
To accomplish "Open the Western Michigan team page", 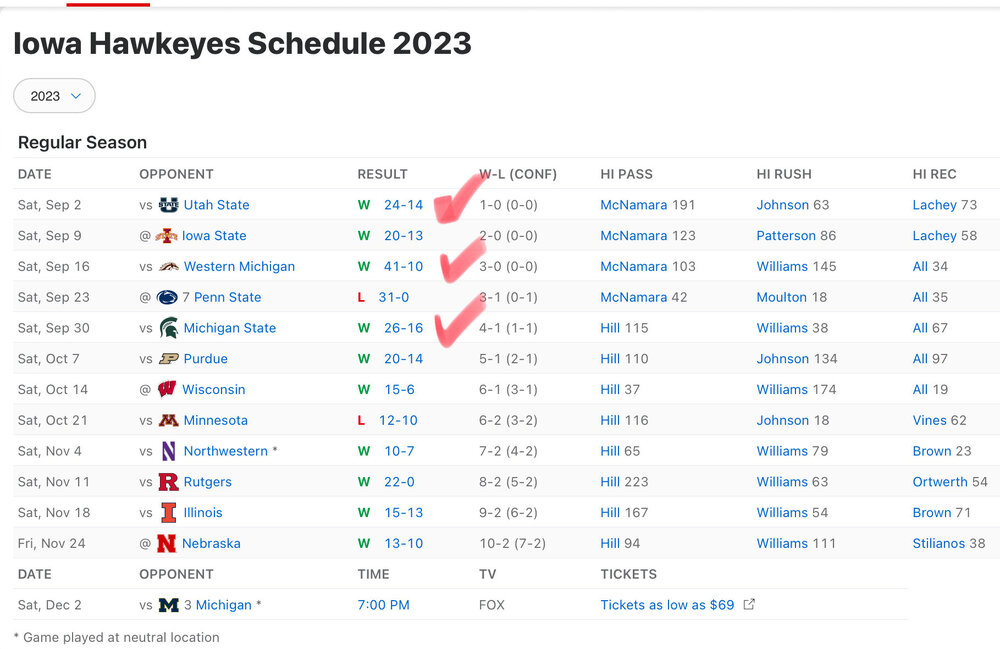I will click(x=239, y=267).
